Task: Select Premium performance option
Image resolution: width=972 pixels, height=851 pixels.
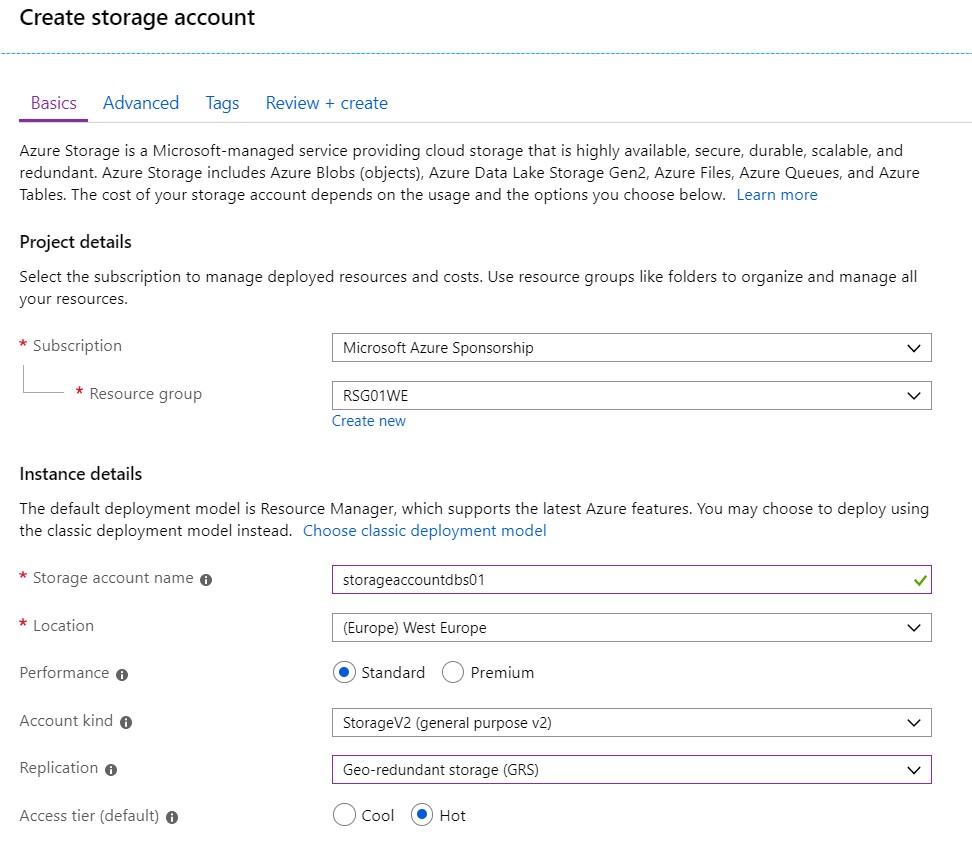Action: point(453,672)
